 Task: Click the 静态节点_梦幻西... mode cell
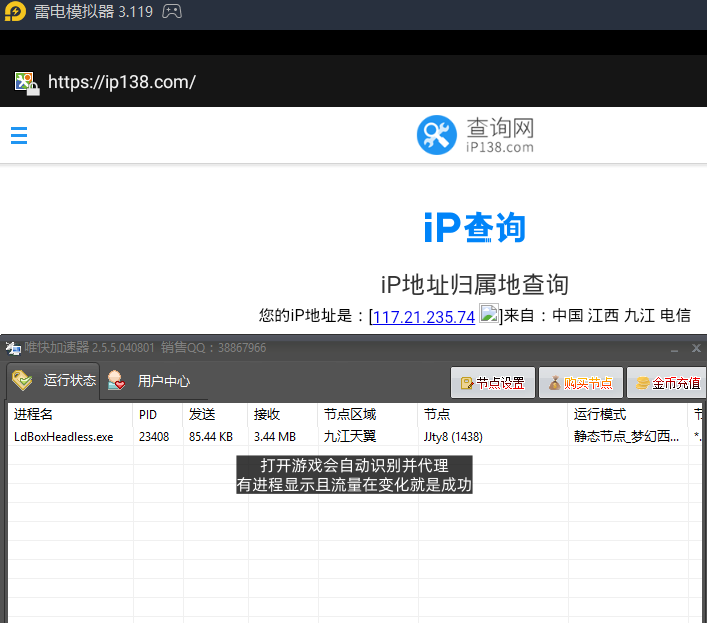pyautogui.click(x=626, y=436)
